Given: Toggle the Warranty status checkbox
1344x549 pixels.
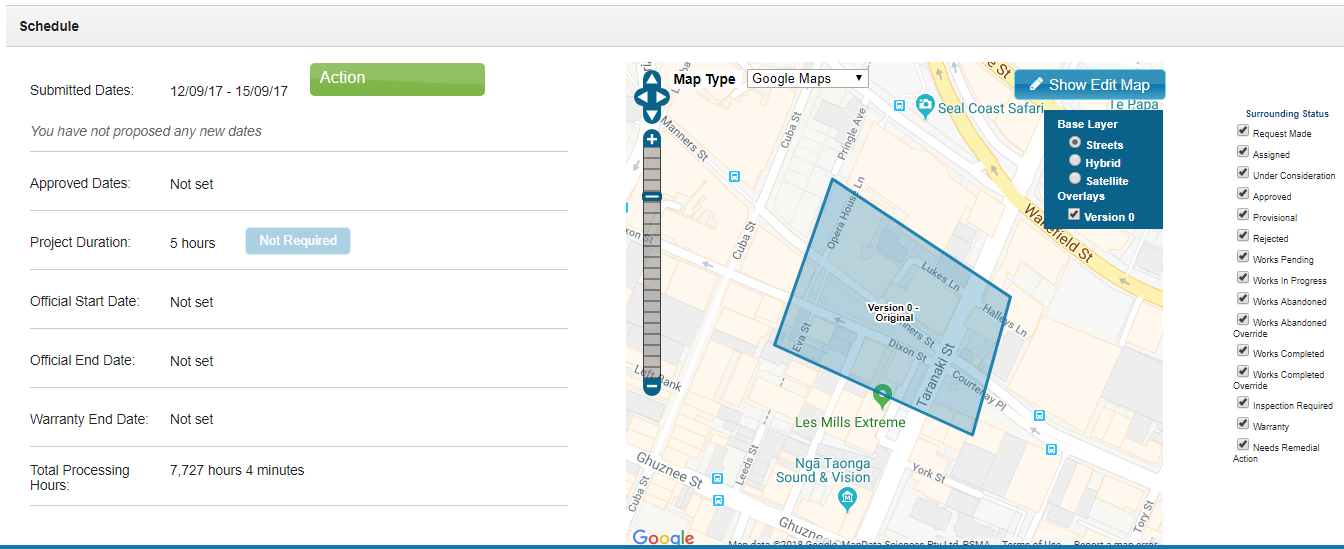Looking at the screenshot, I should [1243, 424].
